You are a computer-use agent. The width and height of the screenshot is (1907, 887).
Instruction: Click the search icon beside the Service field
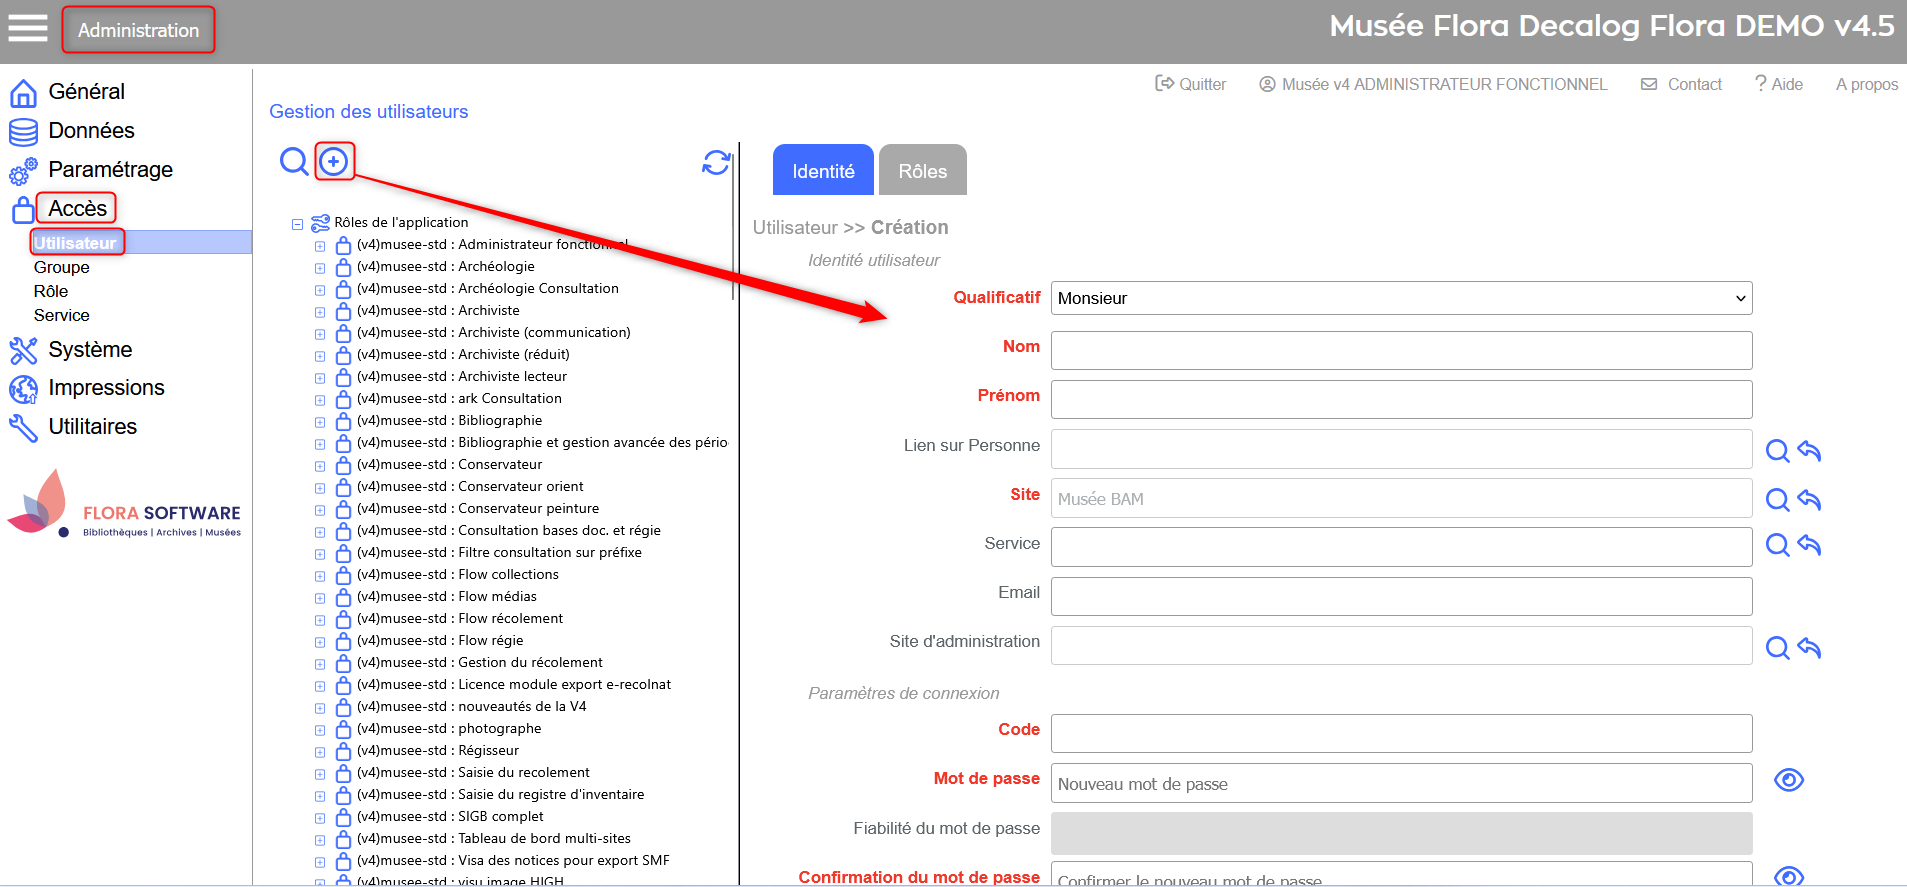1777,545
